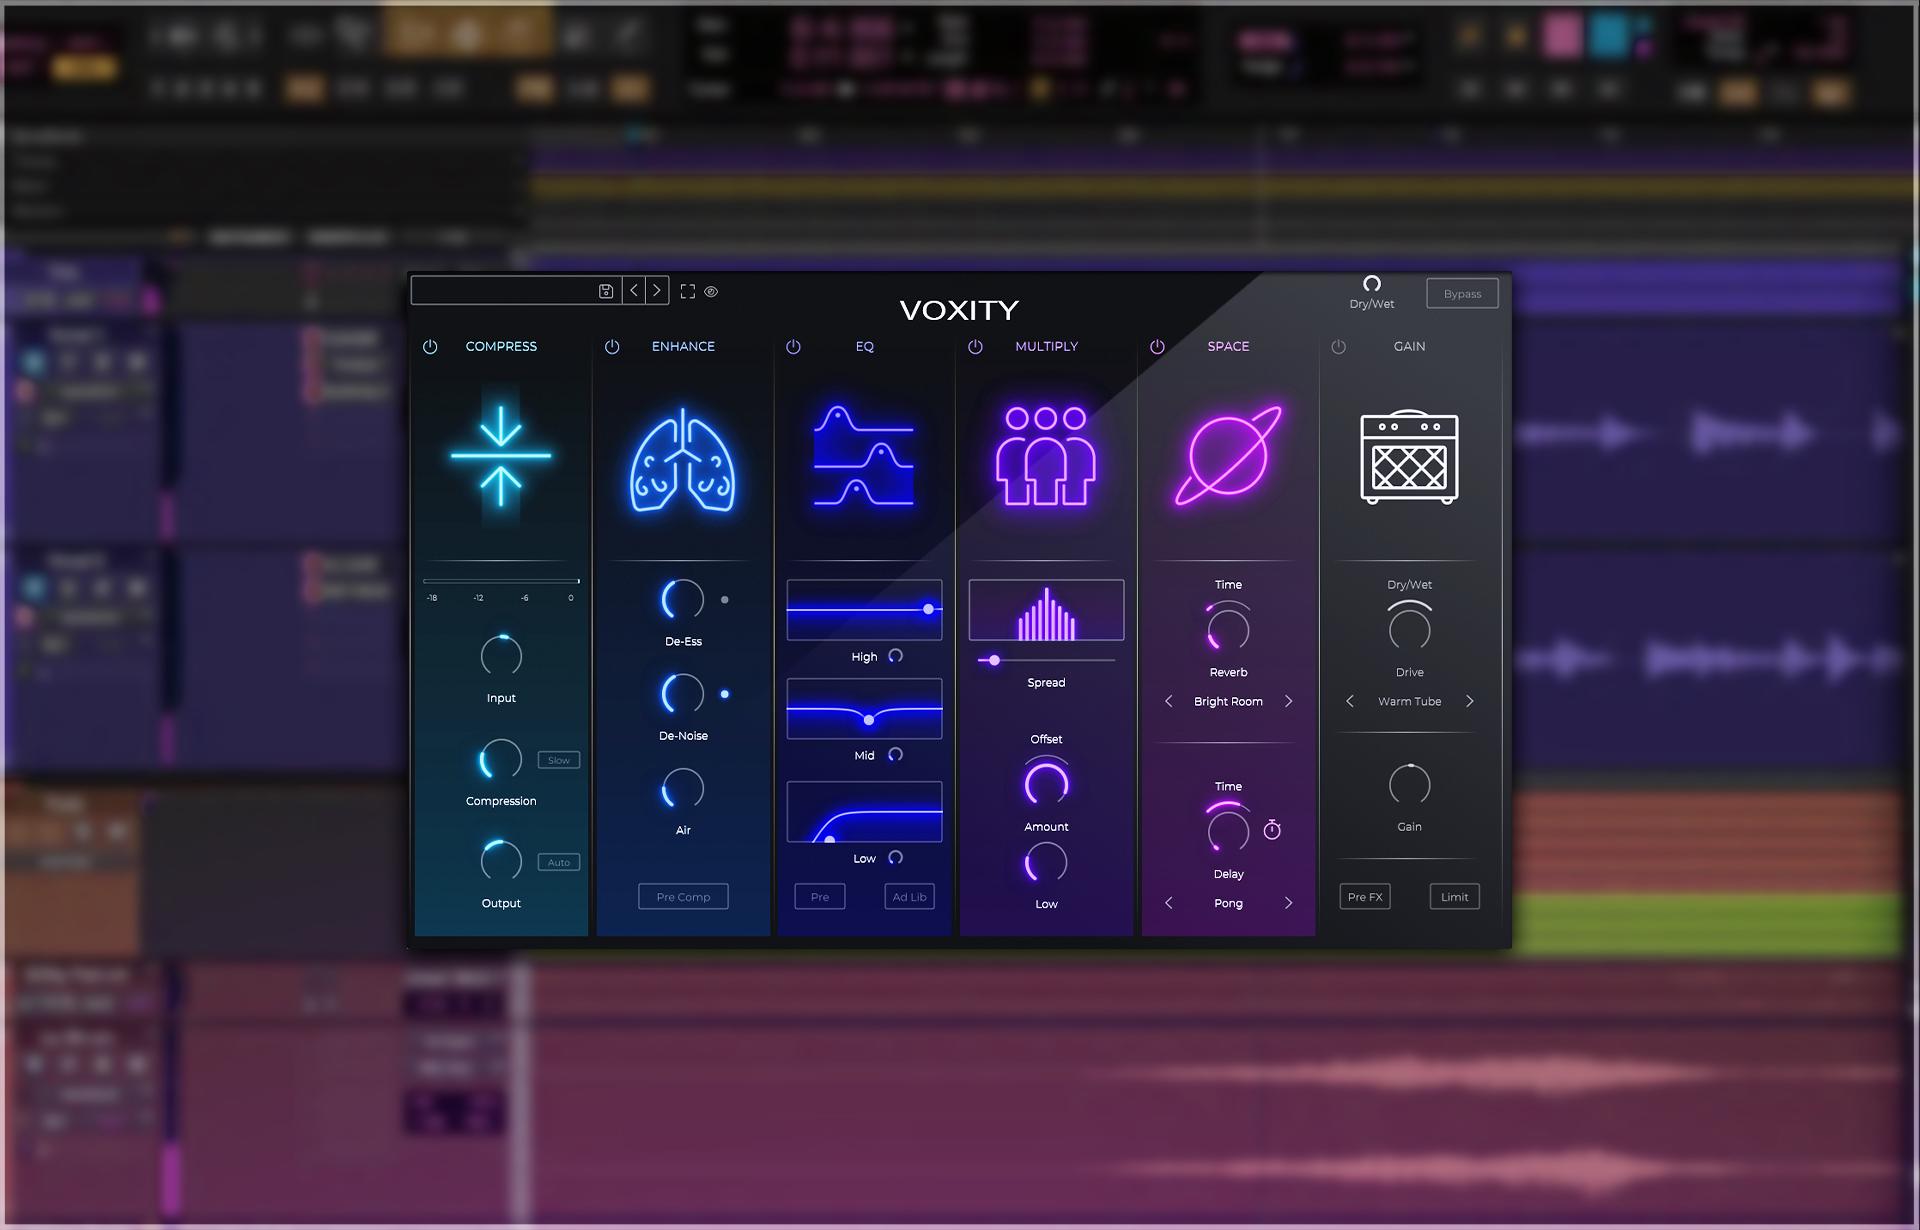Click the Multiply people neon icon
1920x1230 pixels.
click(1046, 456)
